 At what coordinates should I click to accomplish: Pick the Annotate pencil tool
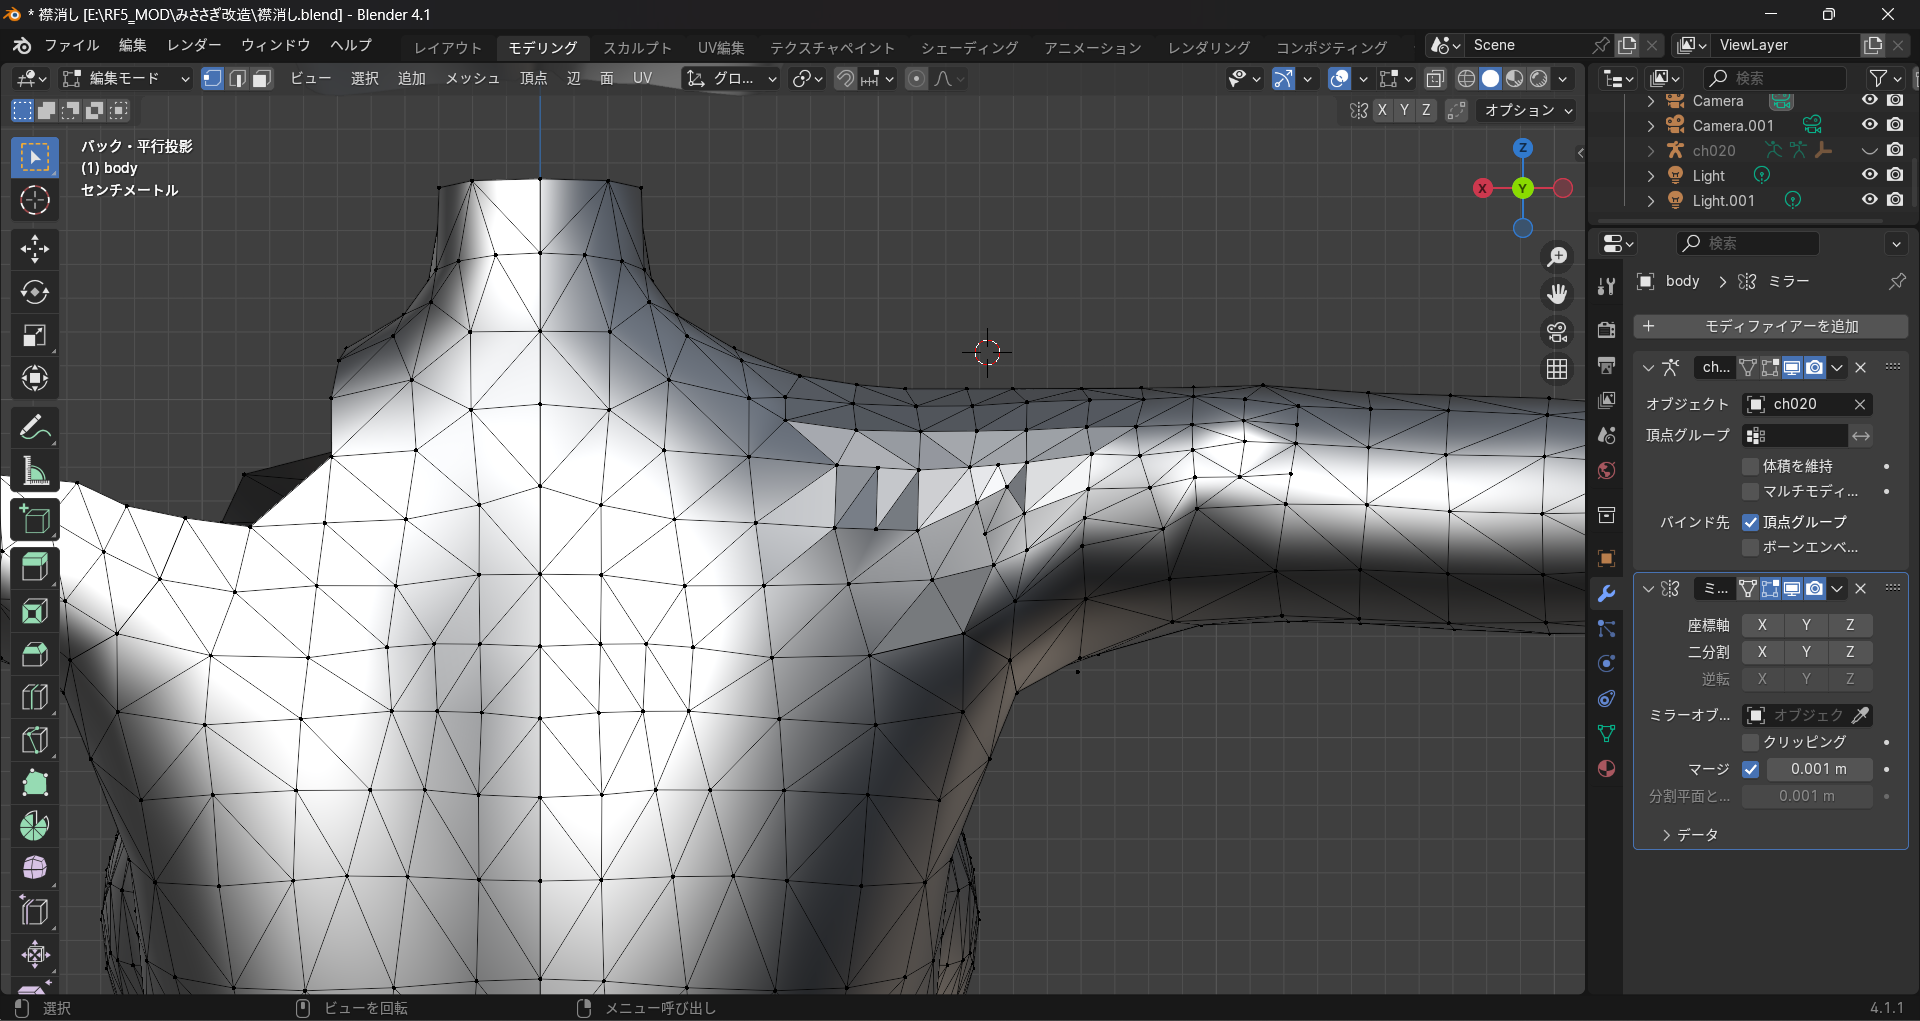click(x=35, y=428)
